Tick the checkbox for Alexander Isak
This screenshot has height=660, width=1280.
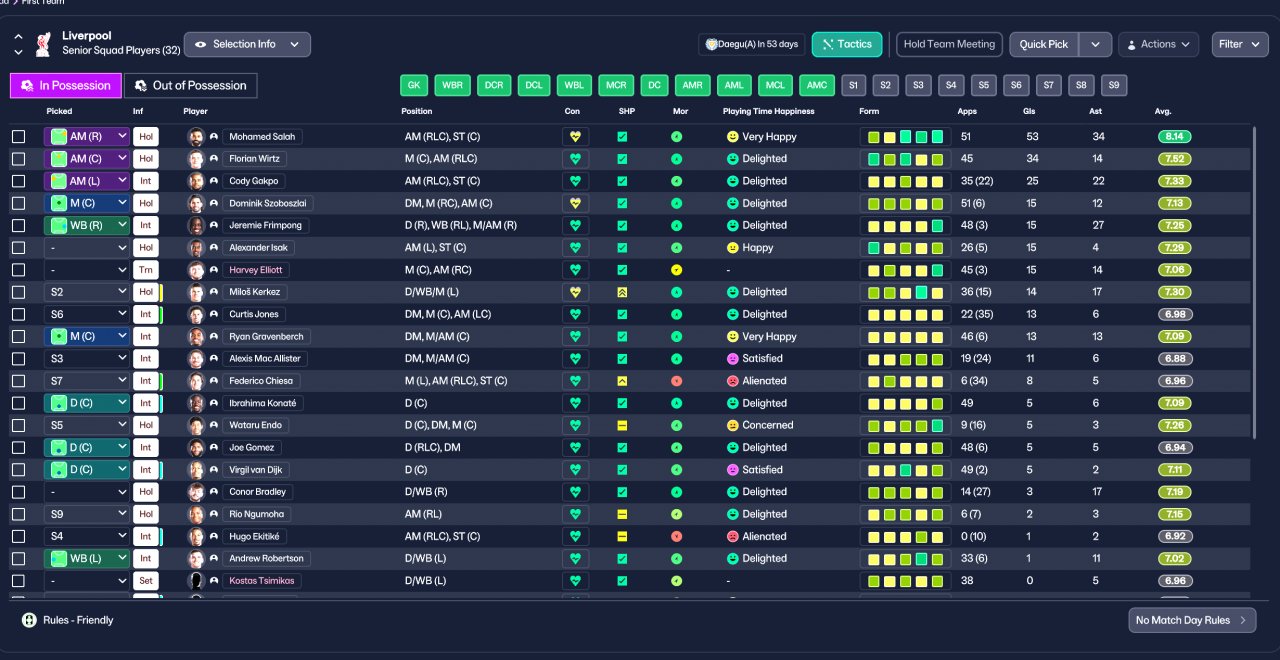coord(18,248)
